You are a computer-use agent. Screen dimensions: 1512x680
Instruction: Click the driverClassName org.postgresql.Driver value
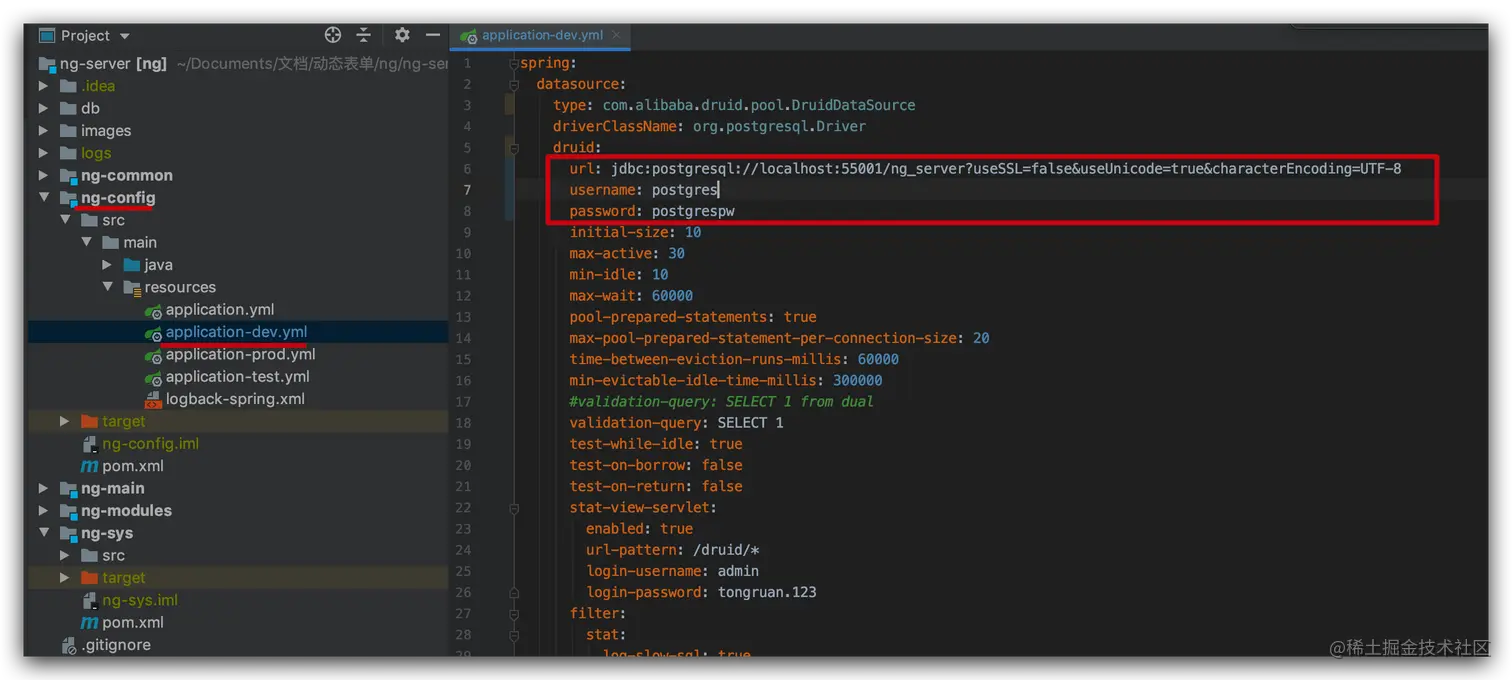click(x=779, y=127)
